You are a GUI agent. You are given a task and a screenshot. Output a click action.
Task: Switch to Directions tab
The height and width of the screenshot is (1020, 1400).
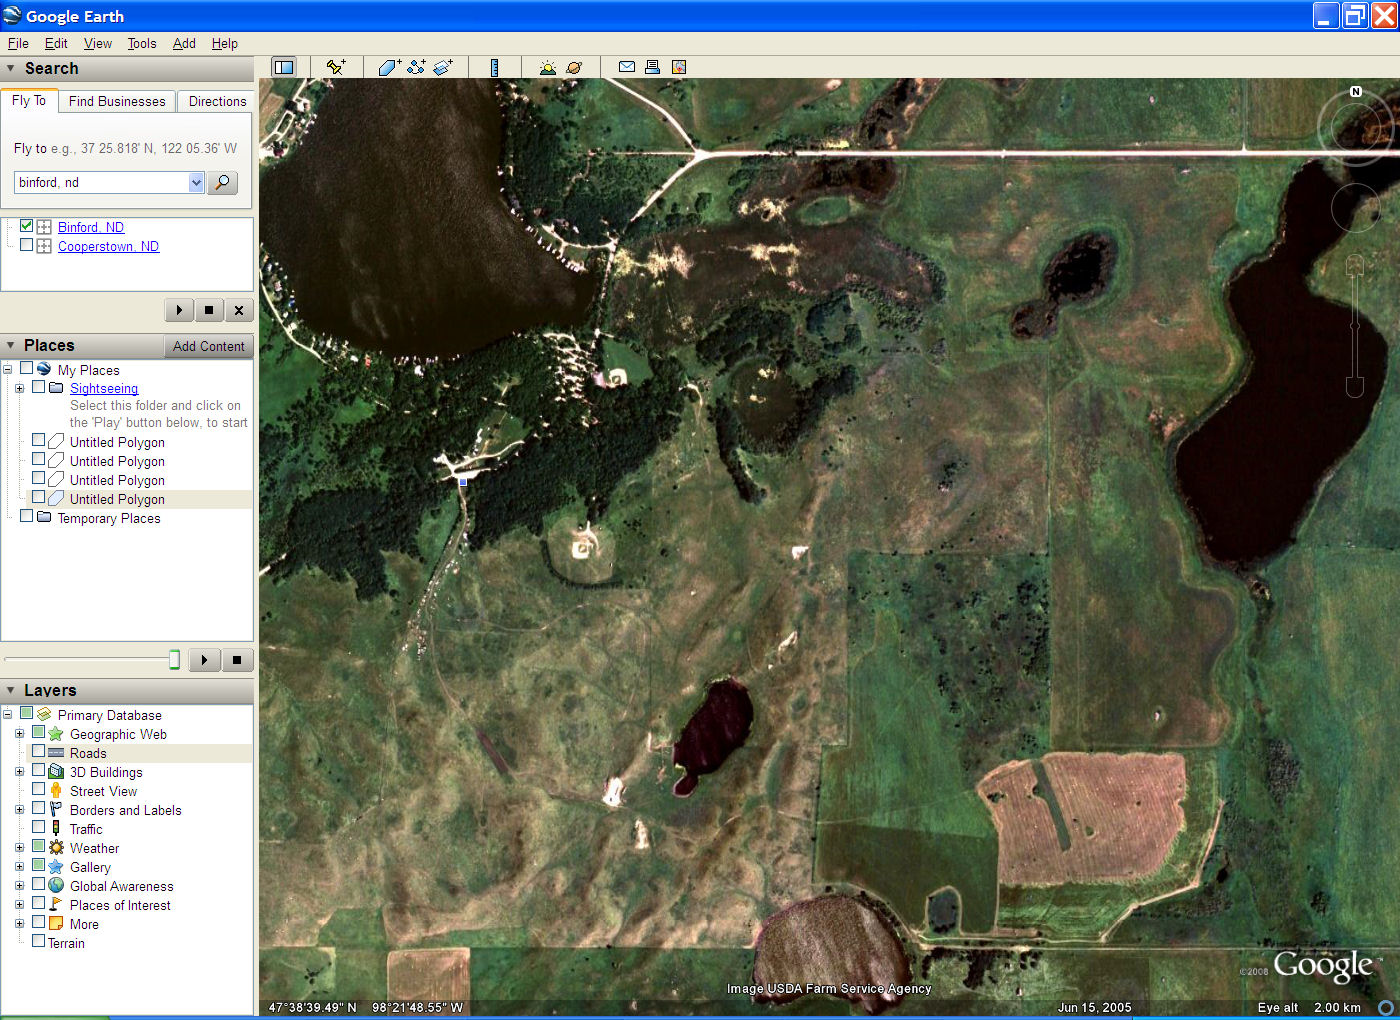coord(217,101)
